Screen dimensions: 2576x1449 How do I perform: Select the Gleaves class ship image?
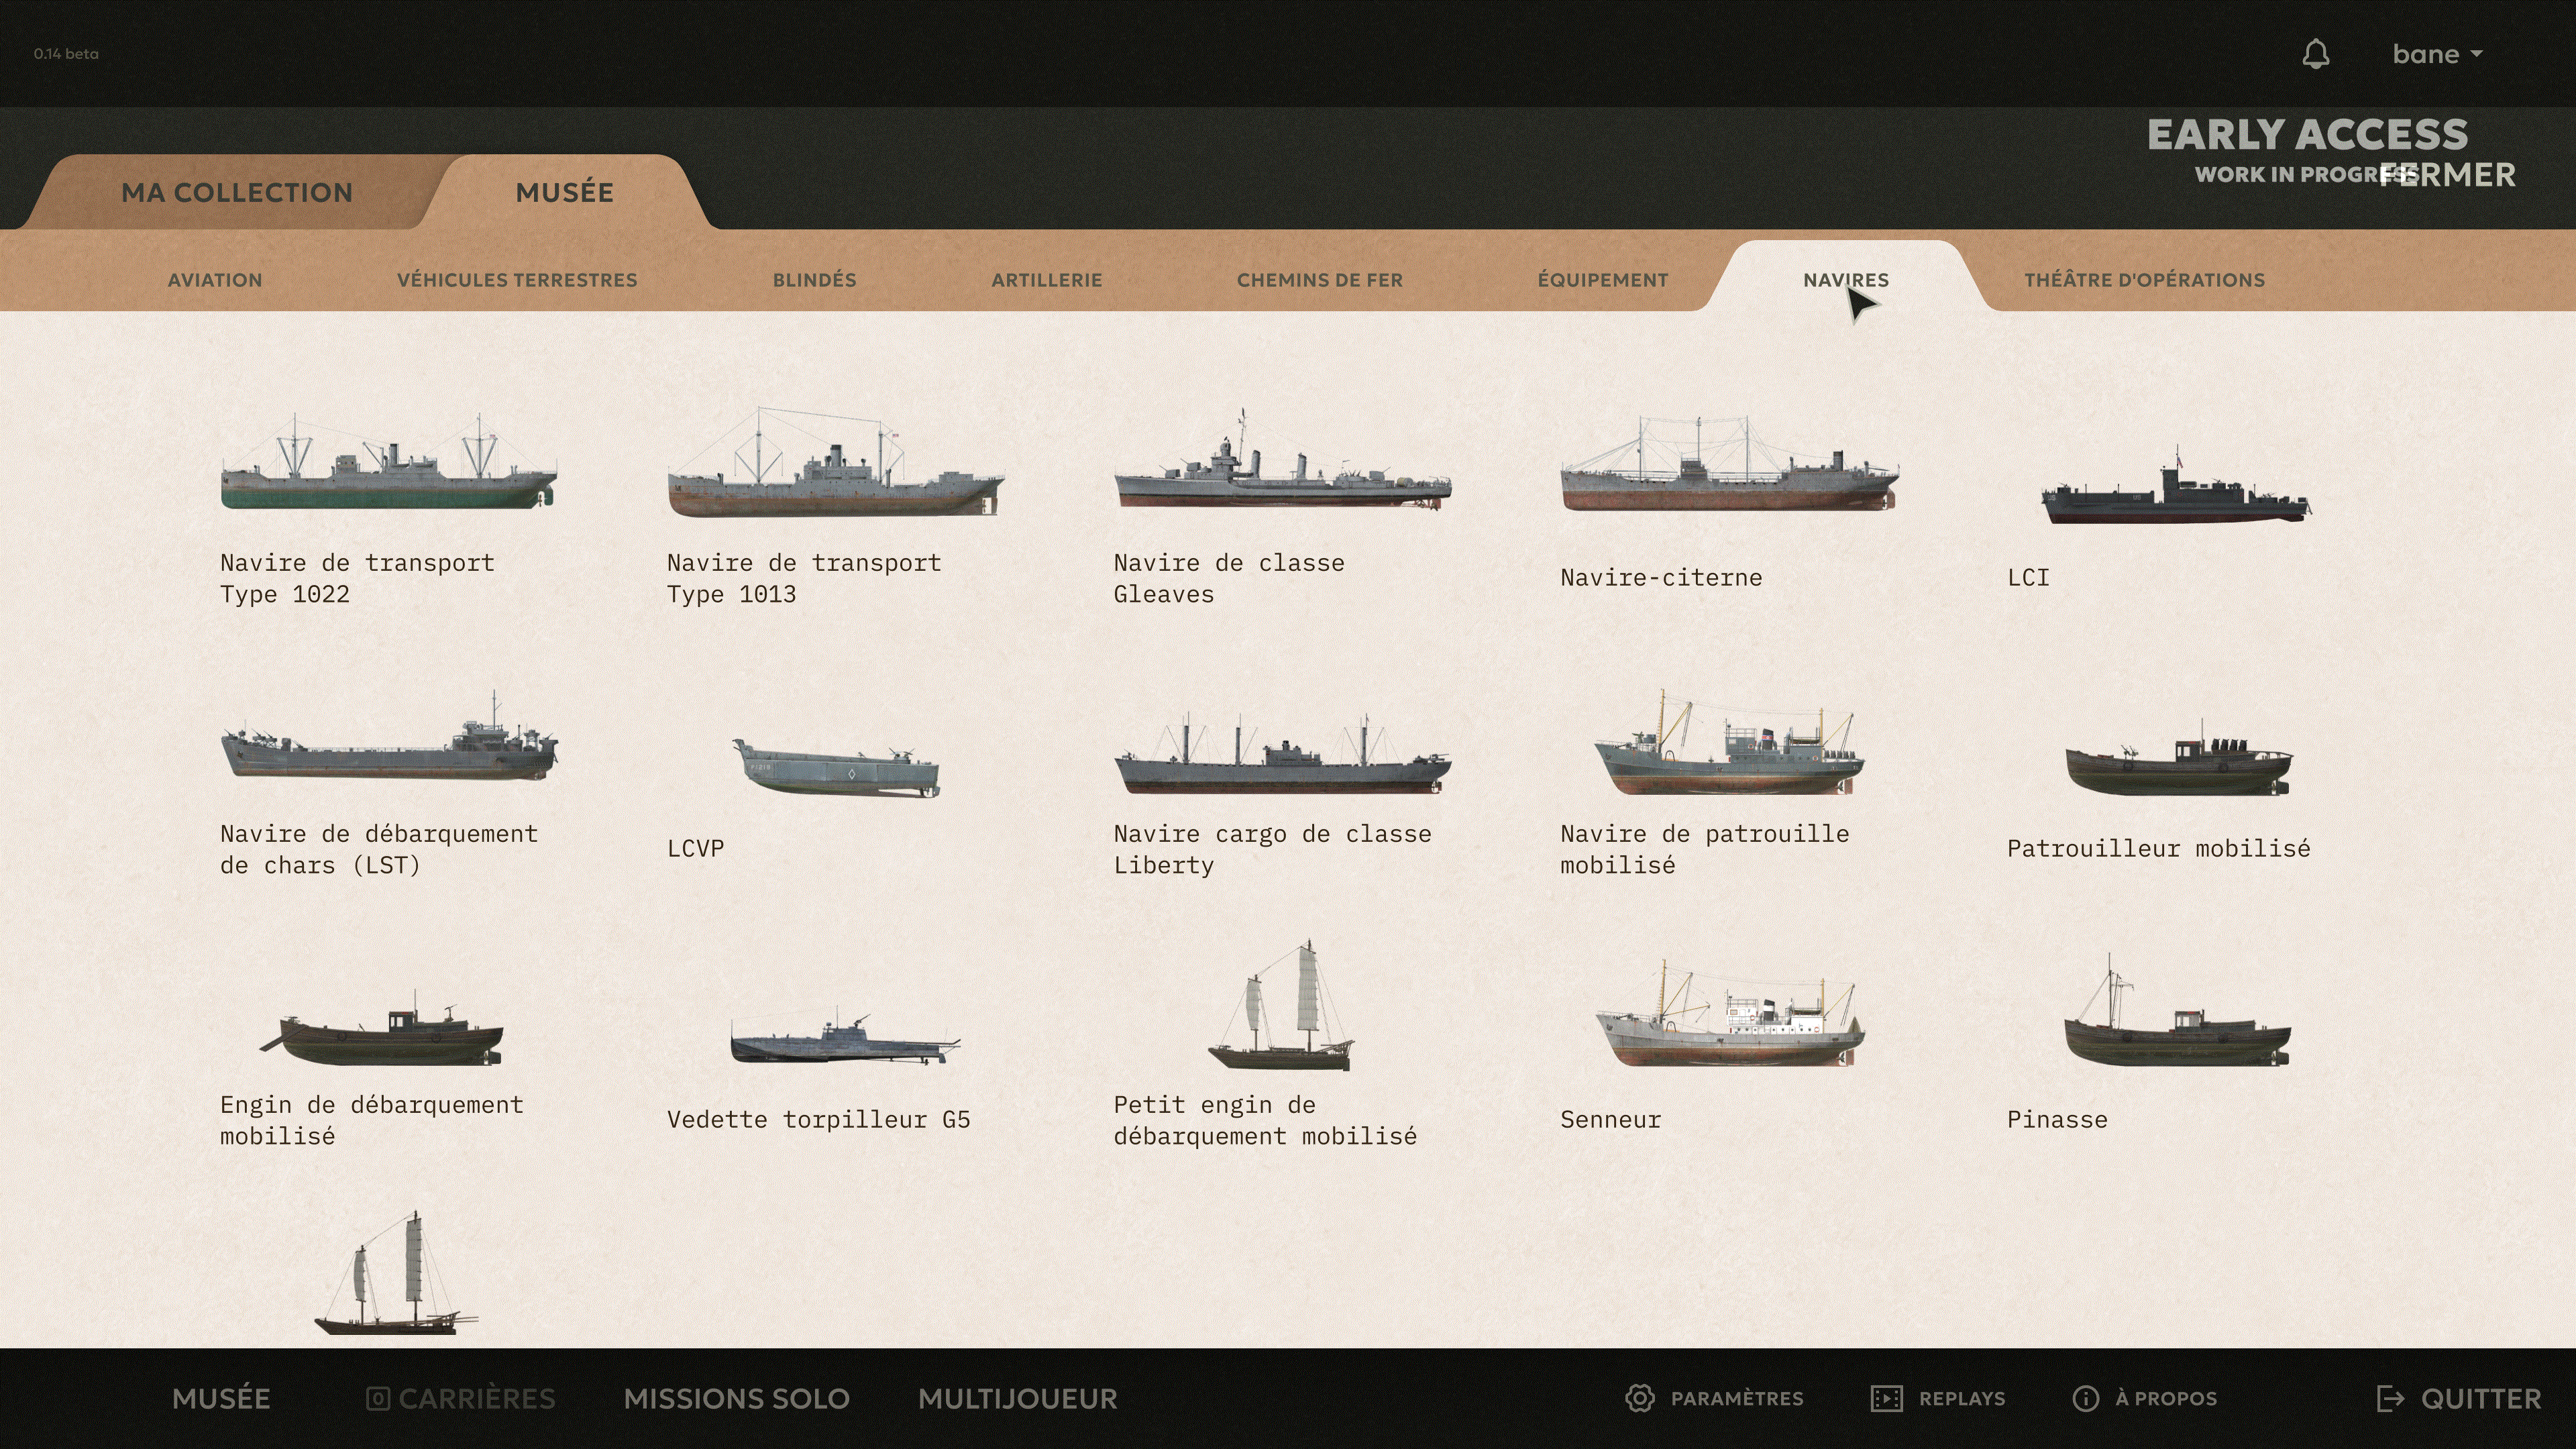click(1283, 459)
